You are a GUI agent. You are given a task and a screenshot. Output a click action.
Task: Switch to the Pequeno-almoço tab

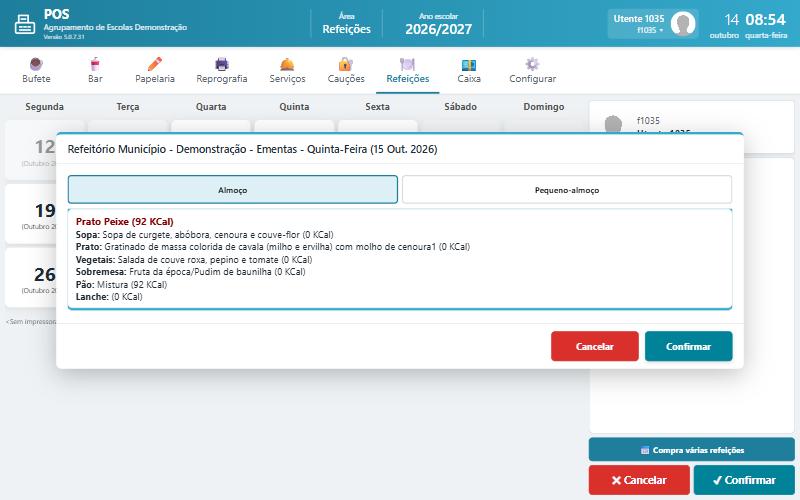(x=567, y=190)
